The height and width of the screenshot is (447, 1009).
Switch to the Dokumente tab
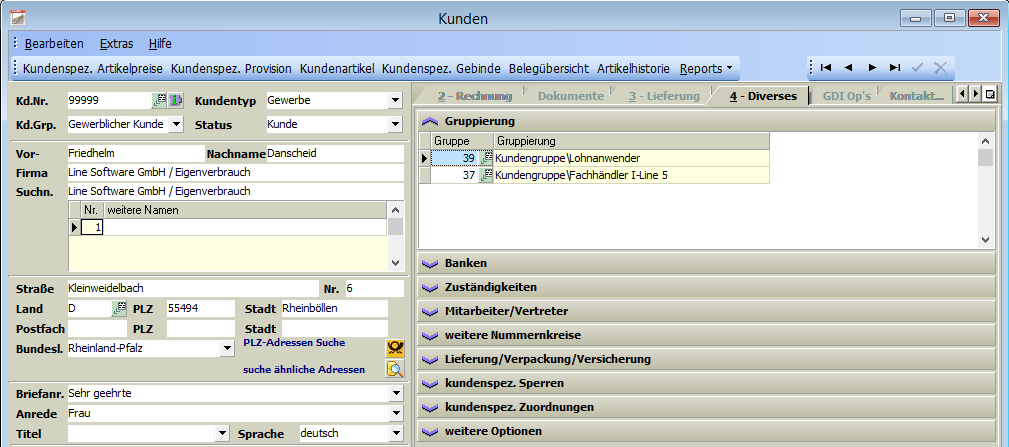tap(571, 96)
